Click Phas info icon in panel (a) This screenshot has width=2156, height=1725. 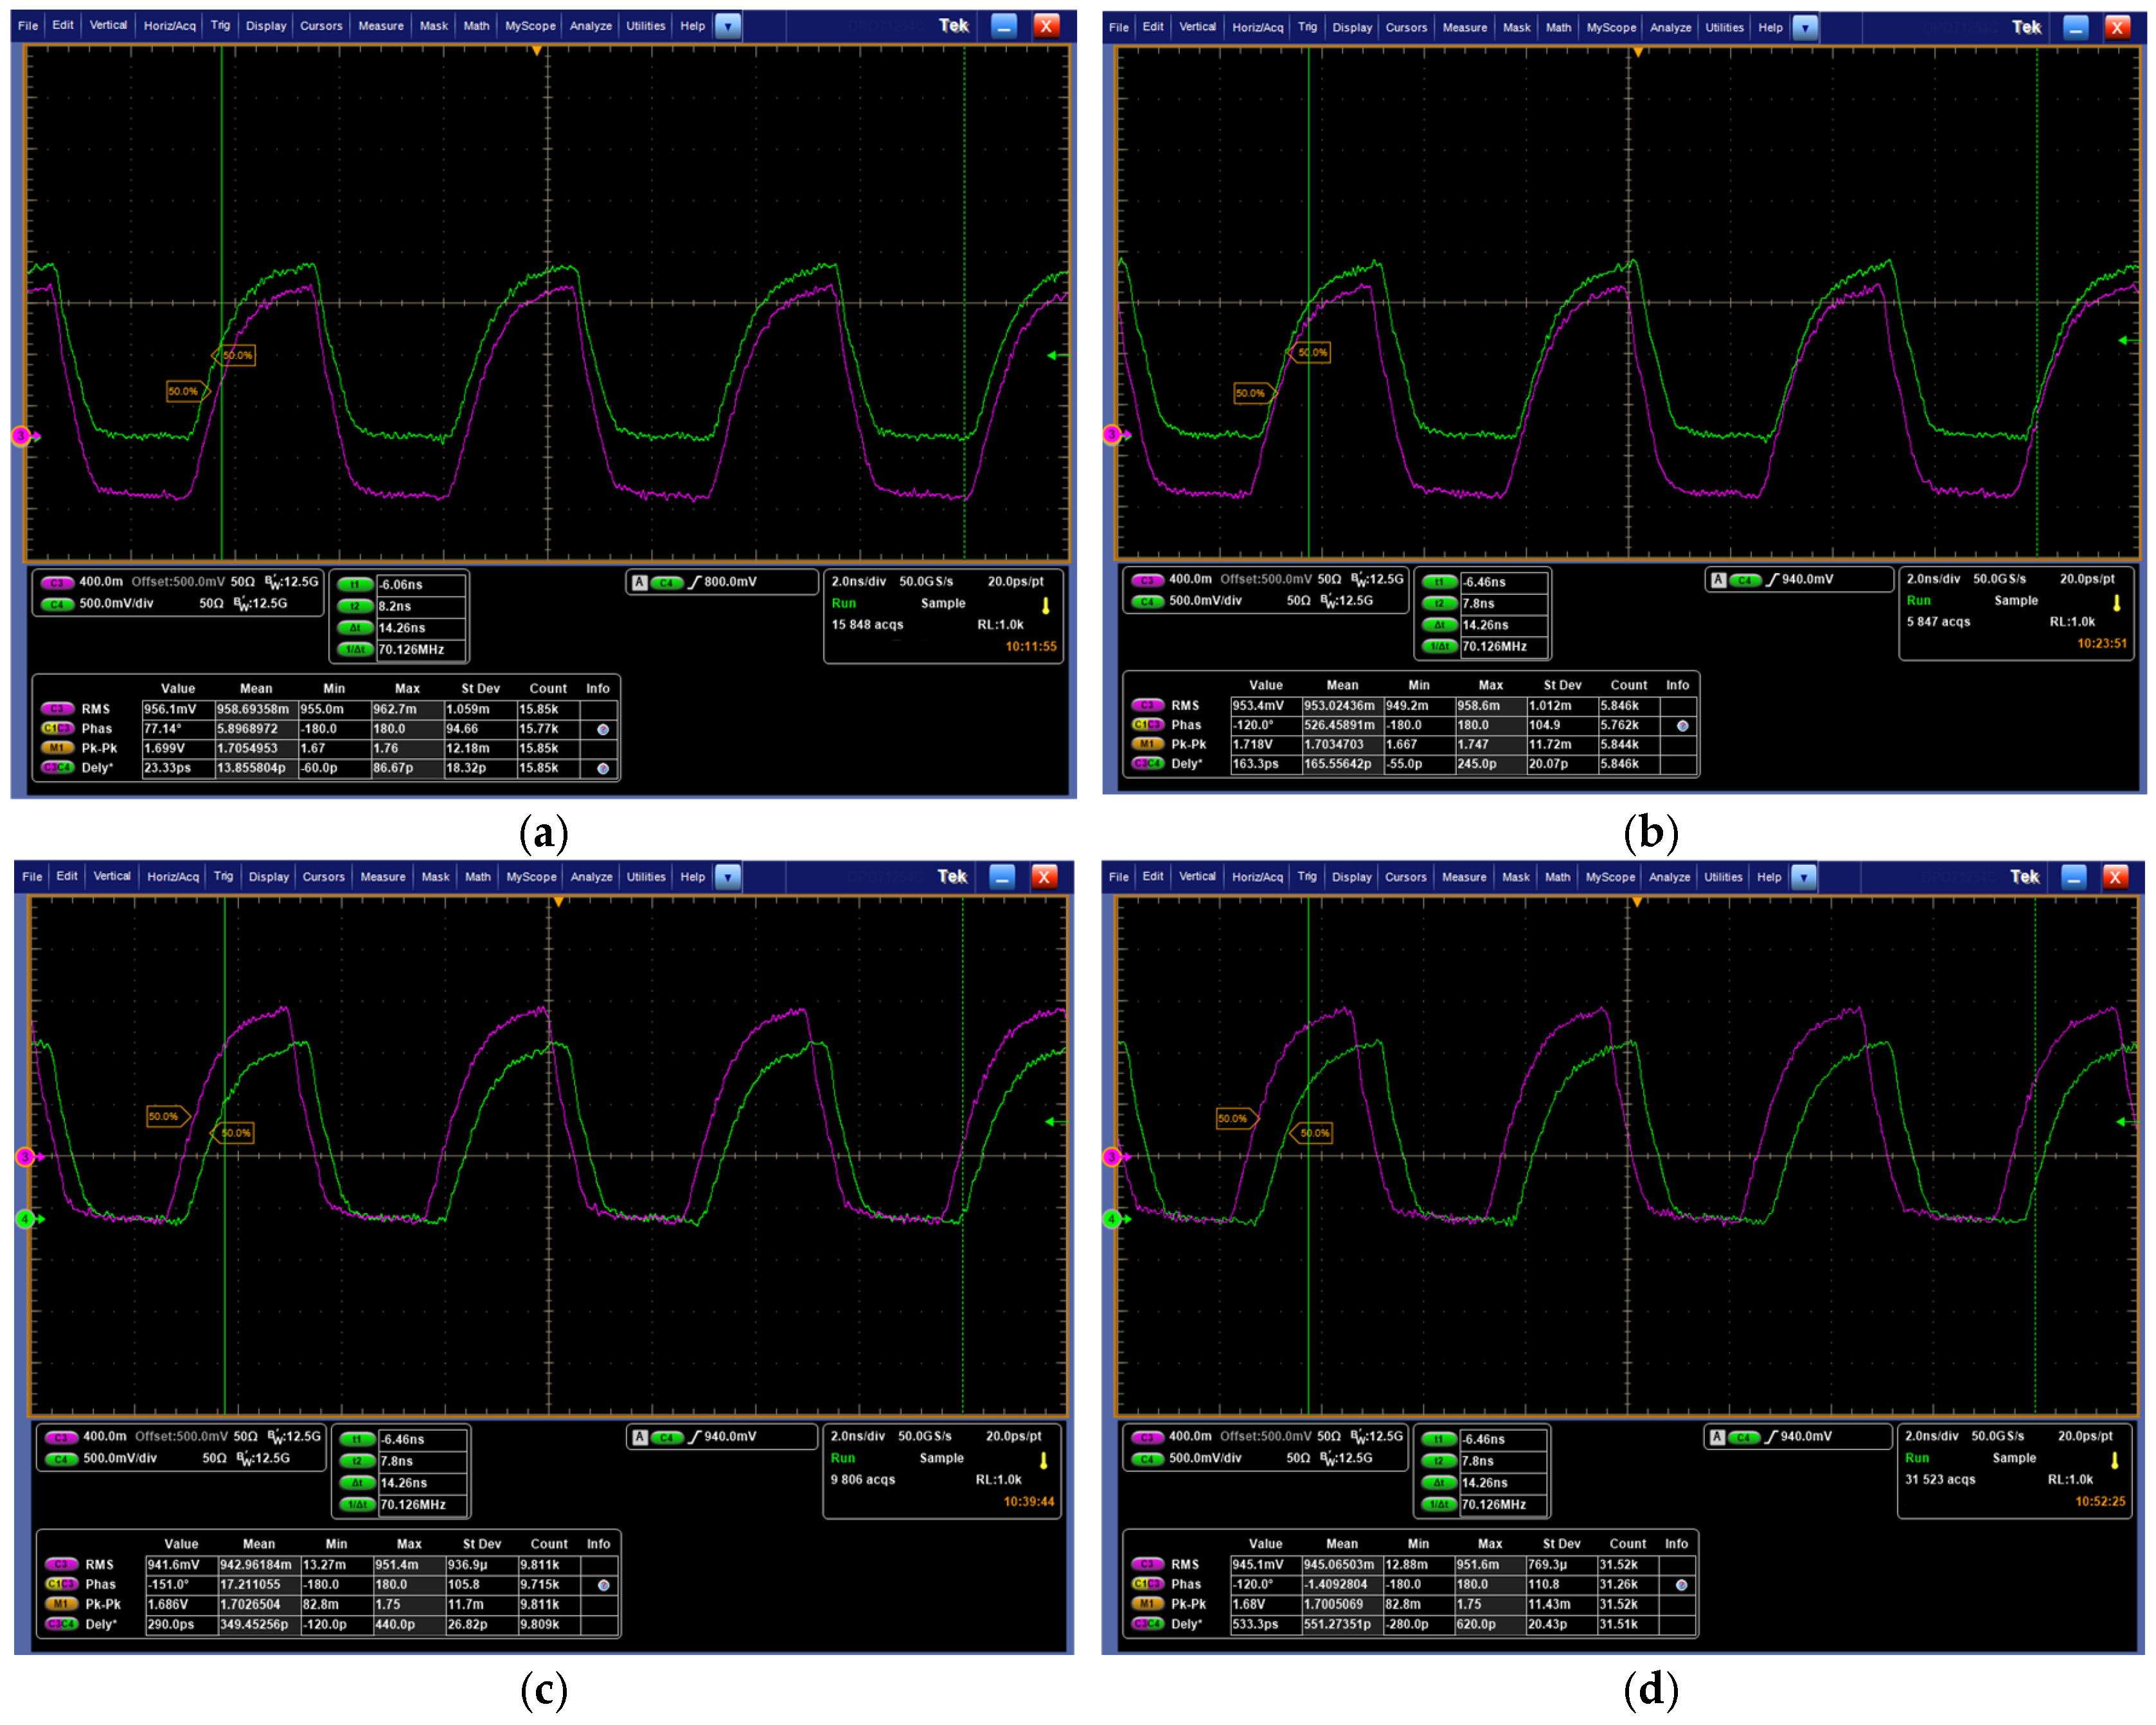(x=602, y=729)
